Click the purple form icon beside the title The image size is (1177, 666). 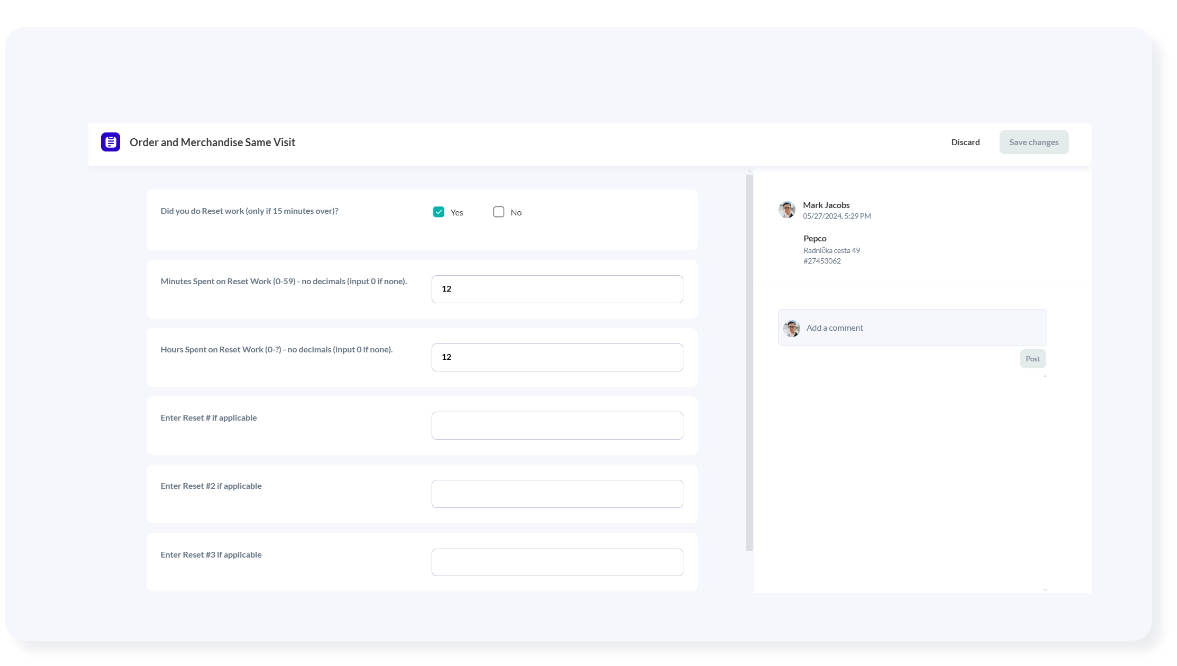[x=110, y=142]
